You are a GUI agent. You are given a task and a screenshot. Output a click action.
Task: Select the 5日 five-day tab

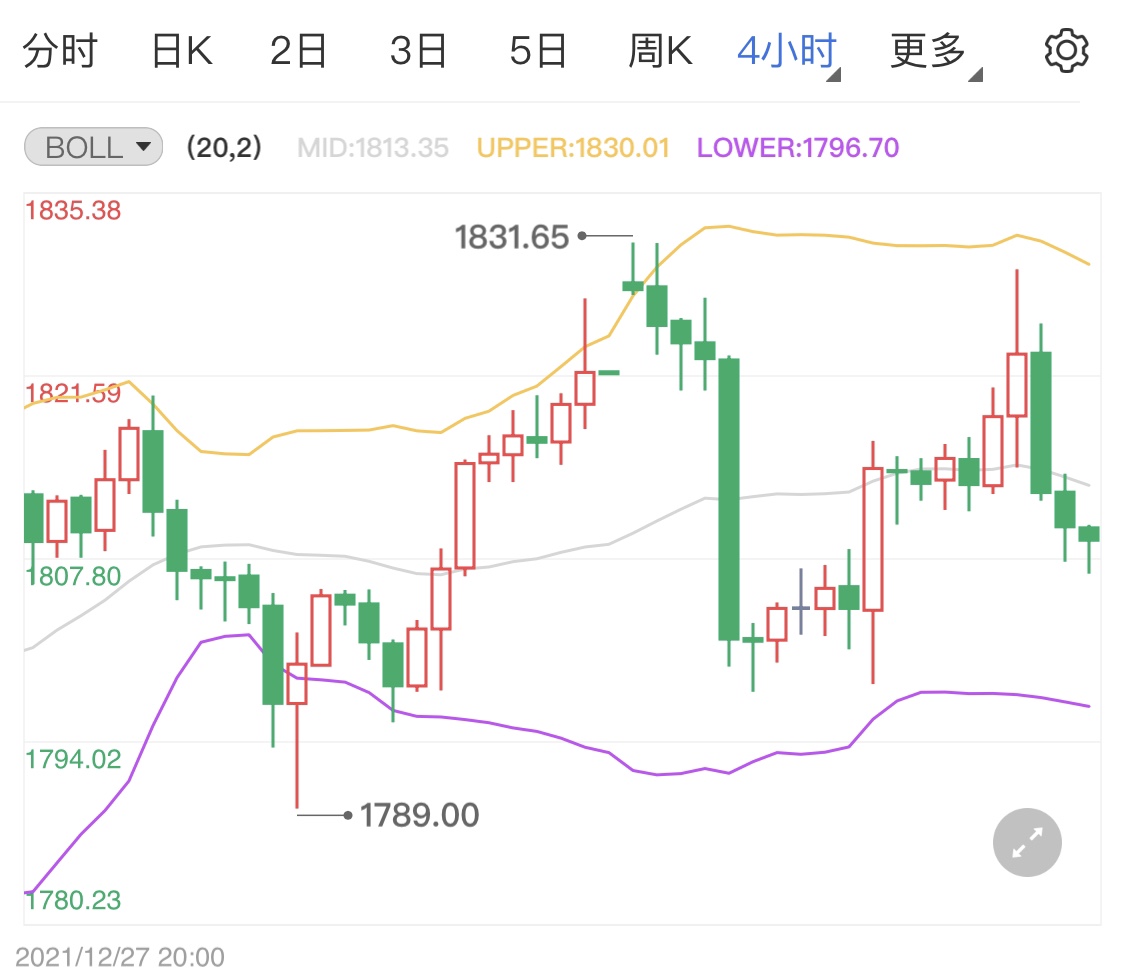coord(538,51)
